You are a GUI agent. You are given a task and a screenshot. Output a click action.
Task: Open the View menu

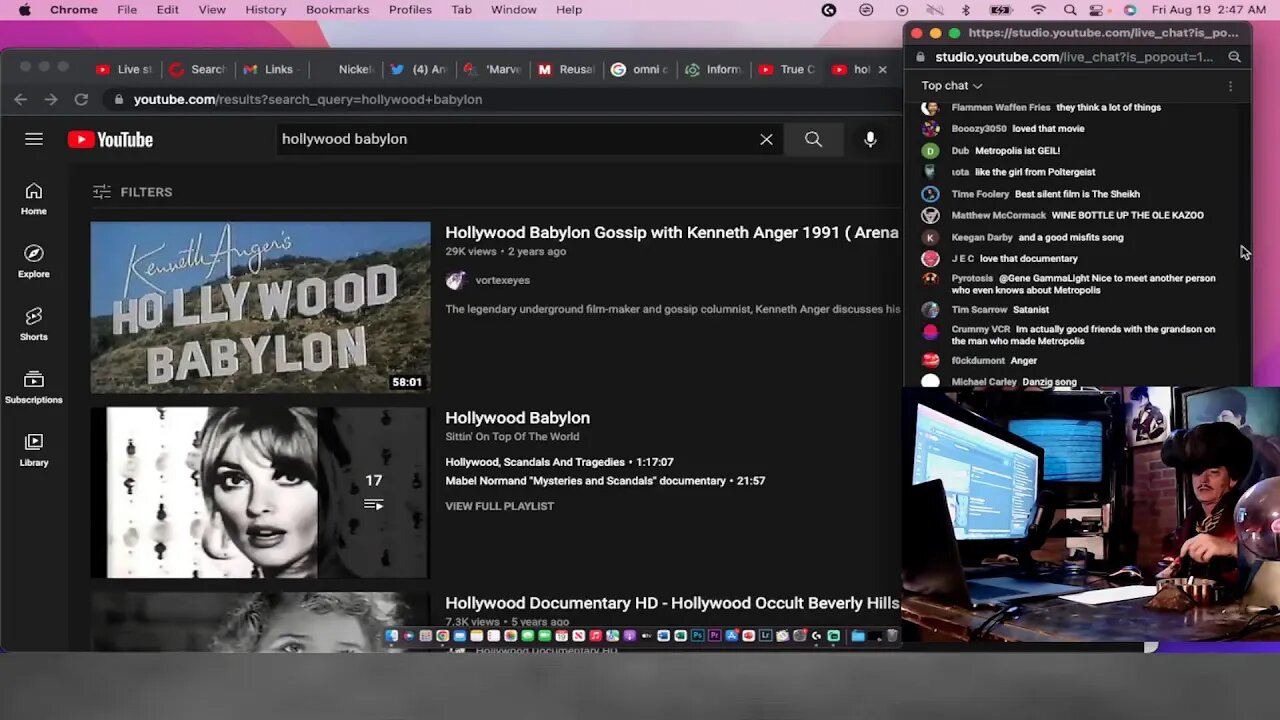click(212, 10)
